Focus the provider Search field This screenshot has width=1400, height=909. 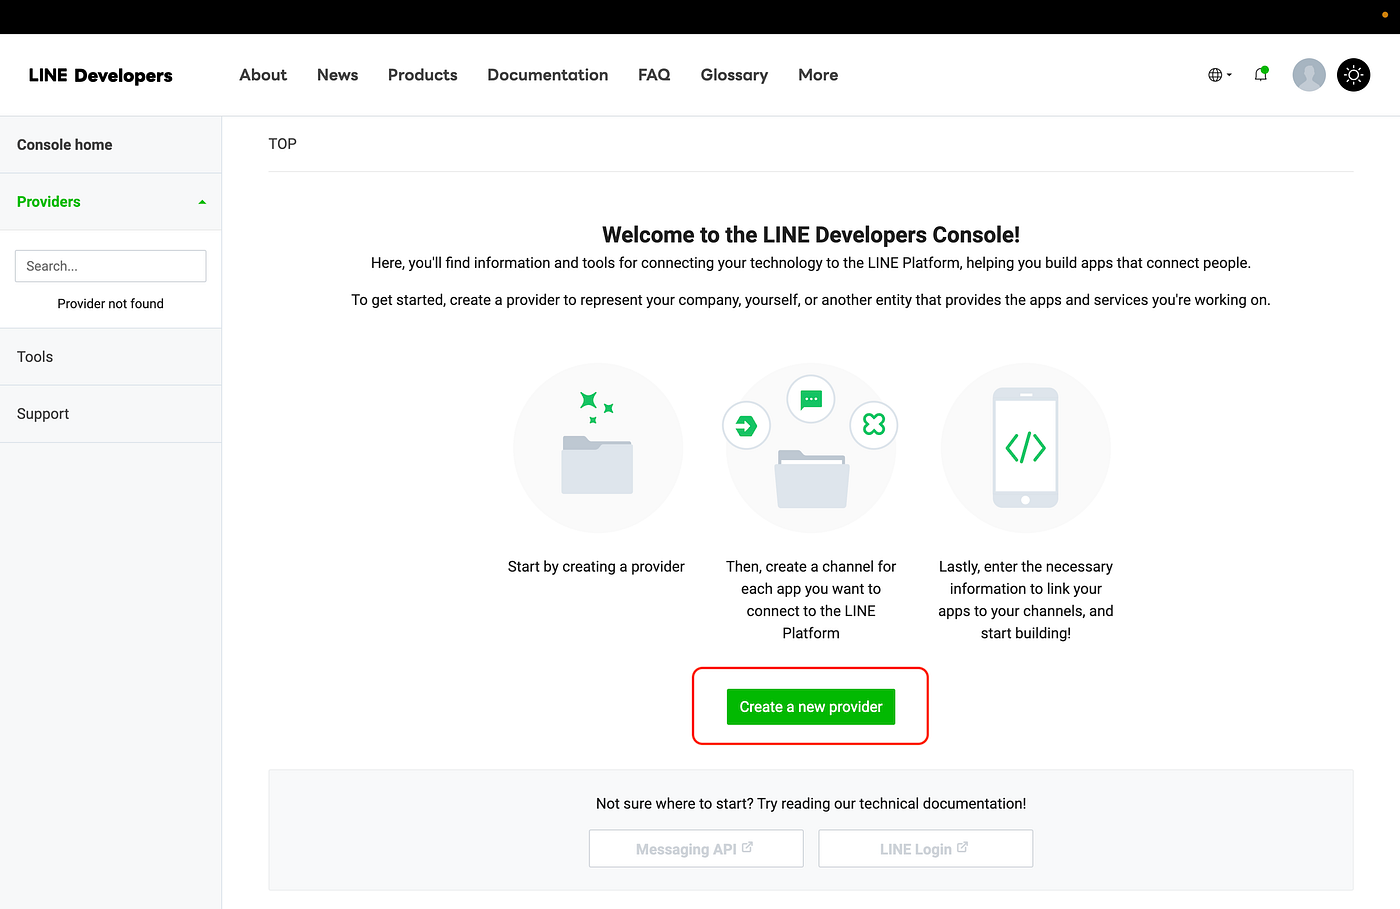point(111,266)
